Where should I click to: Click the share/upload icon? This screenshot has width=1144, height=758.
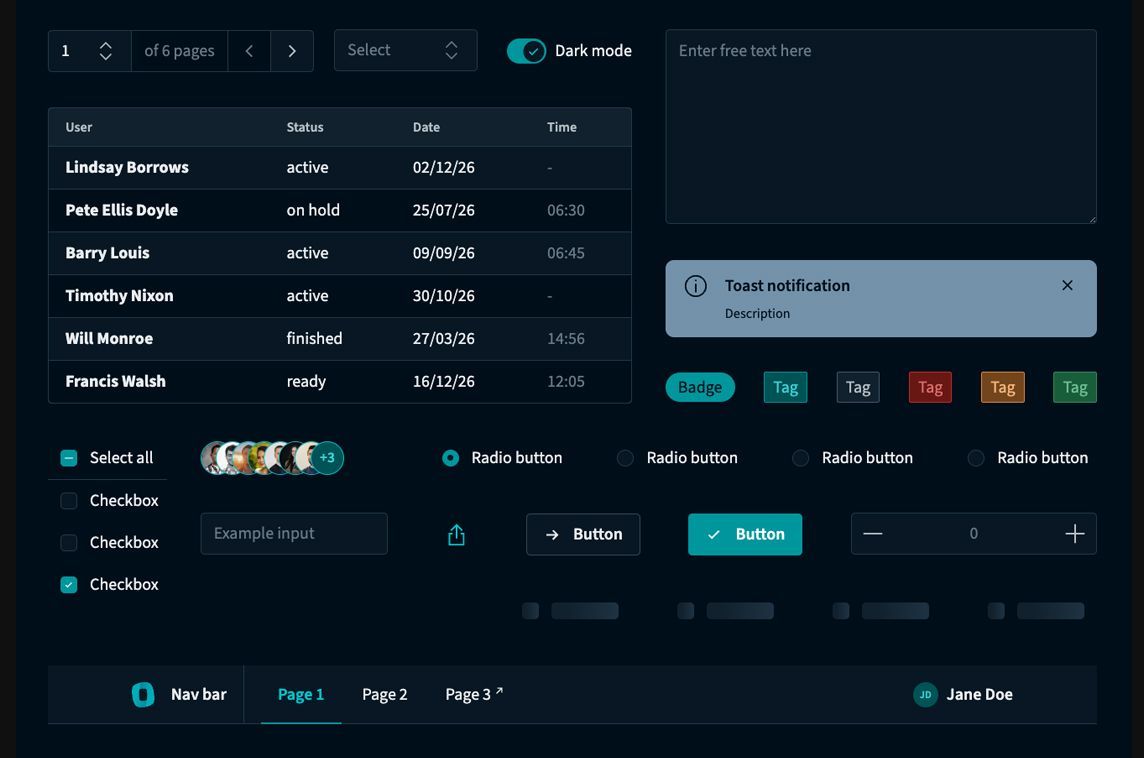tap(456, 535)
